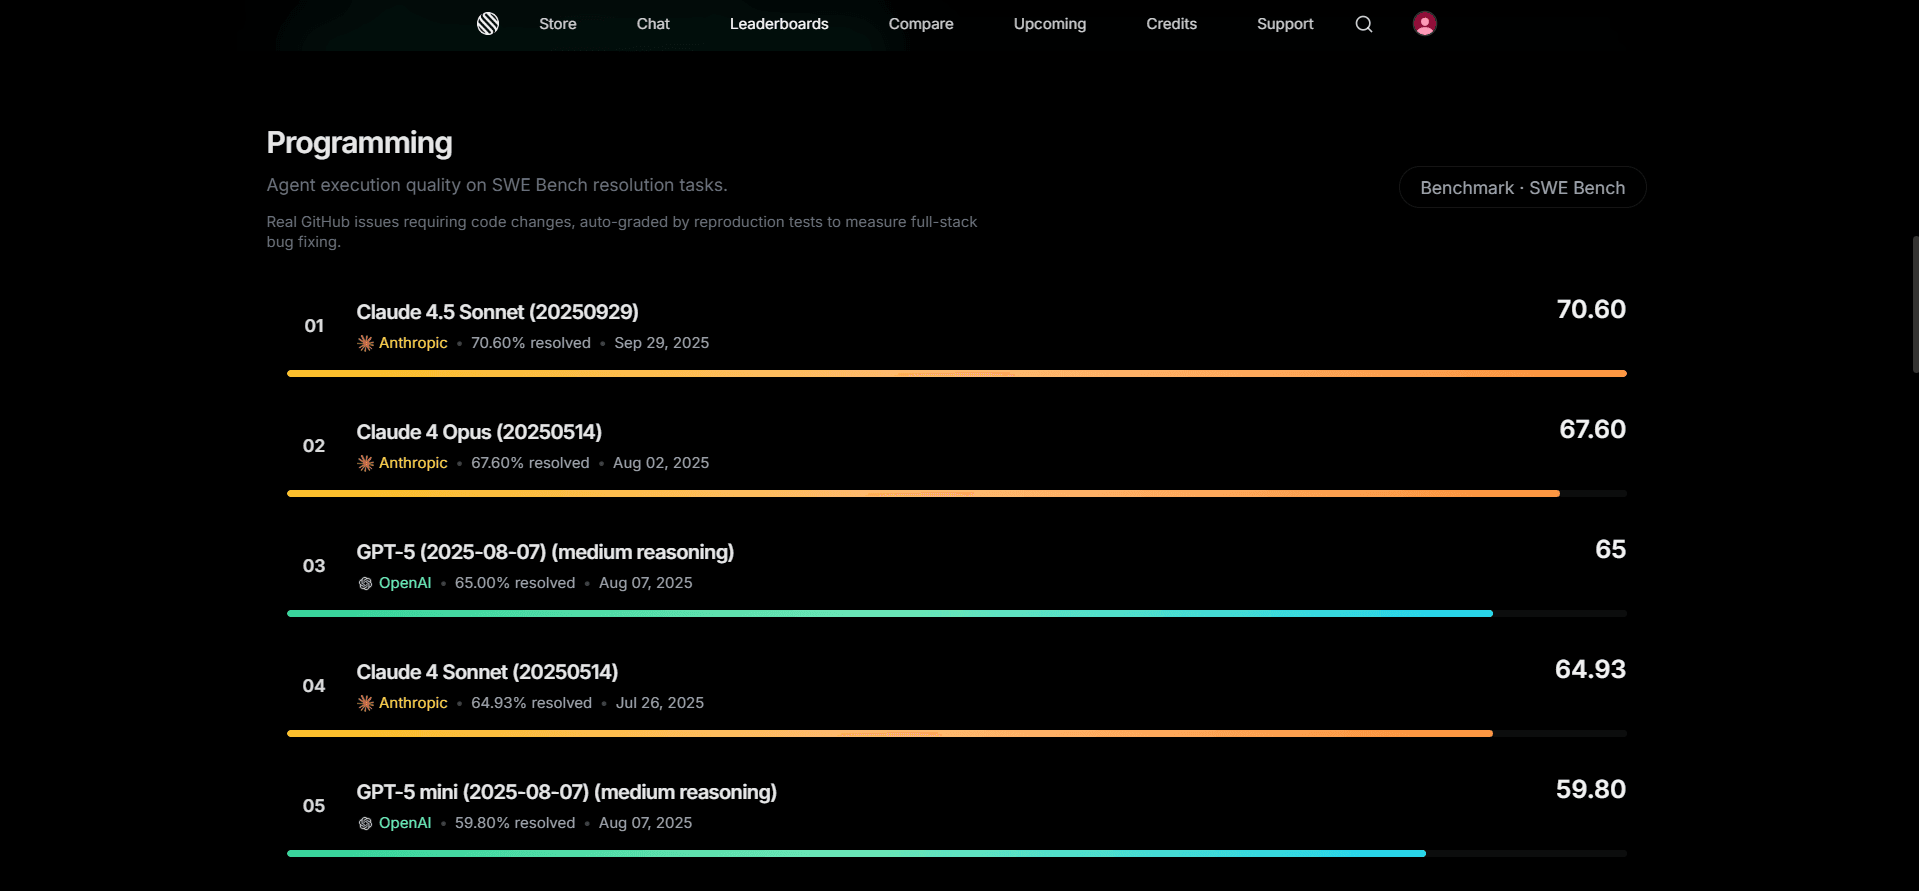Click the site logo icon in the navbar
Image resolution: width=1919 pixels, height=891 pixels.
click(488, 23)
